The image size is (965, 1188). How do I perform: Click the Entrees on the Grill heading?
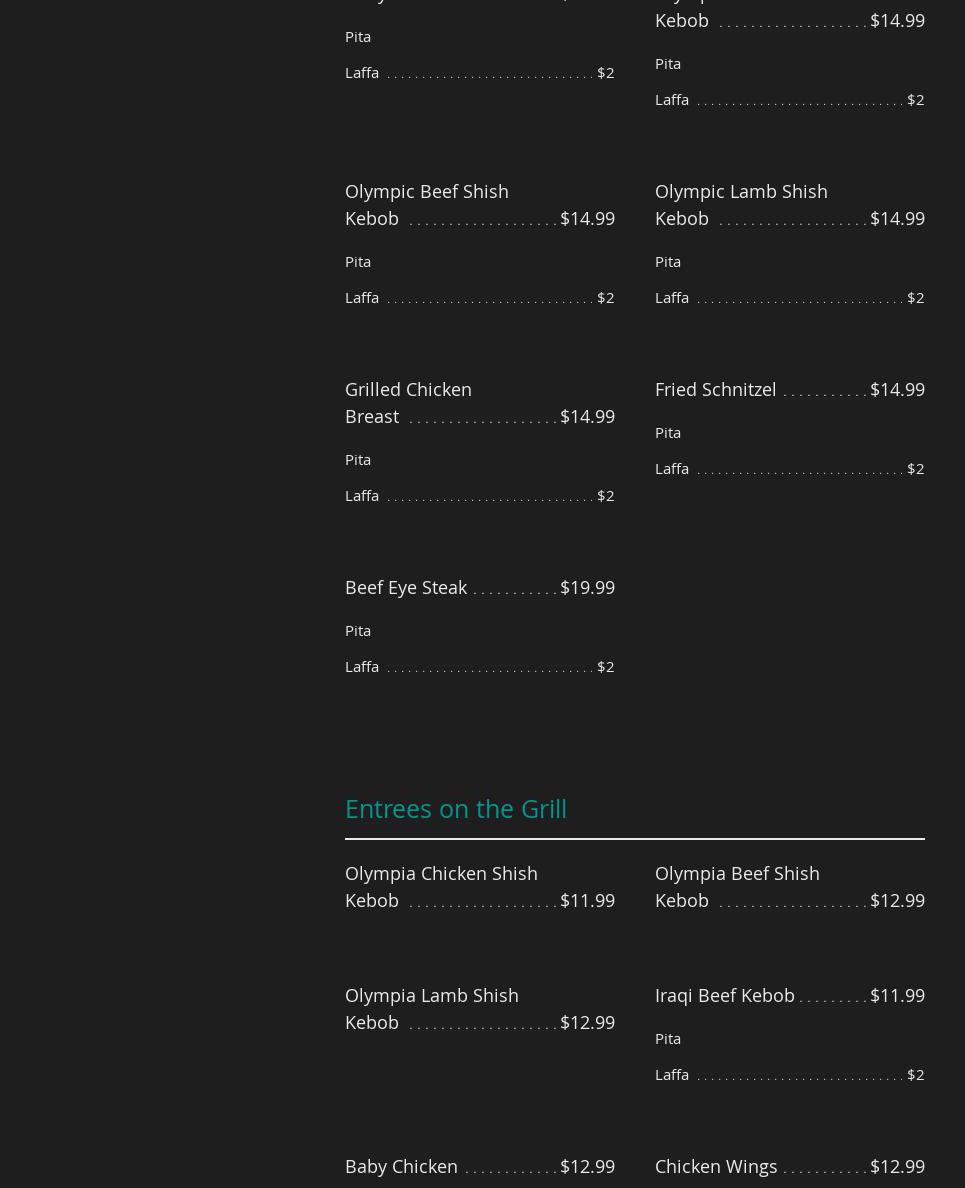[x=456, y=808]
